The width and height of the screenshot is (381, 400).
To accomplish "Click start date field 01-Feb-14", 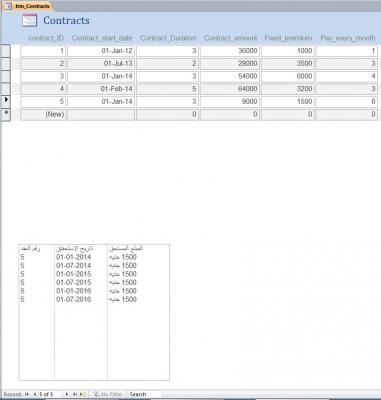I will [x=101, y=89].
